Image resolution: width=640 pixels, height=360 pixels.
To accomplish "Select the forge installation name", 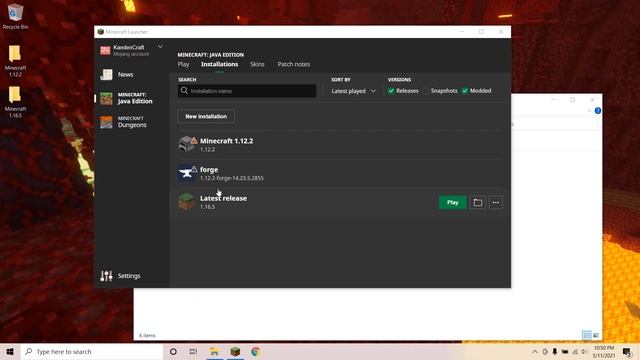I will click(209, 169).
